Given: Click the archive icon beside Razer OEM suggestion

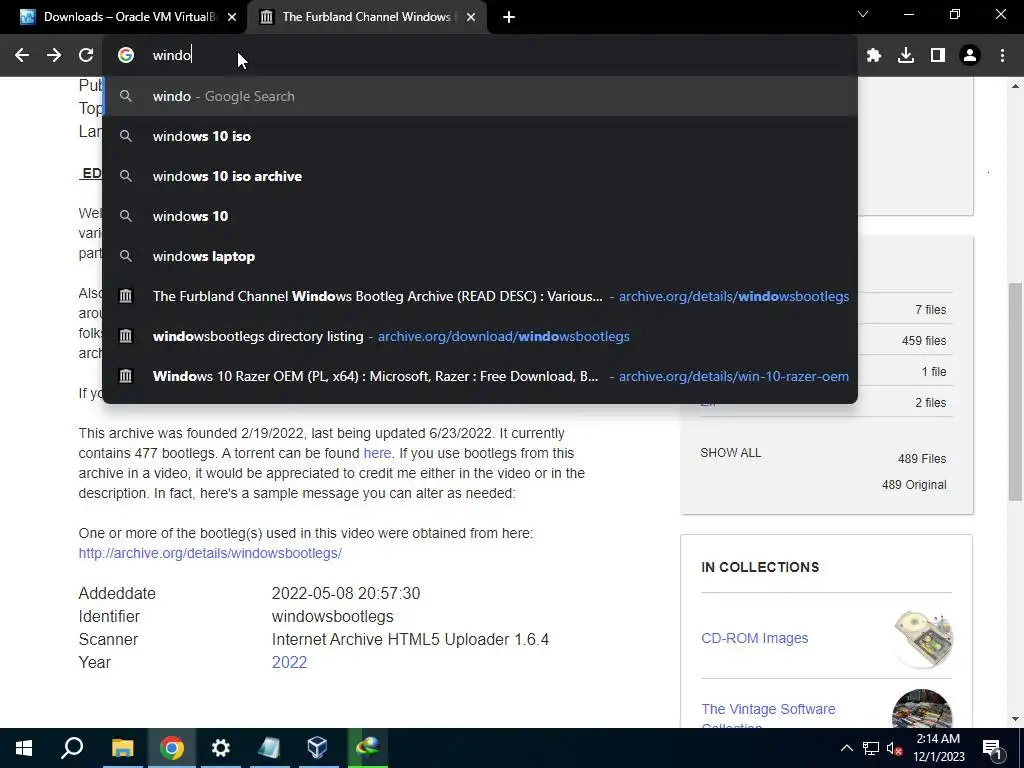Looking at the screenshot, I should click(x=125, y=376).
